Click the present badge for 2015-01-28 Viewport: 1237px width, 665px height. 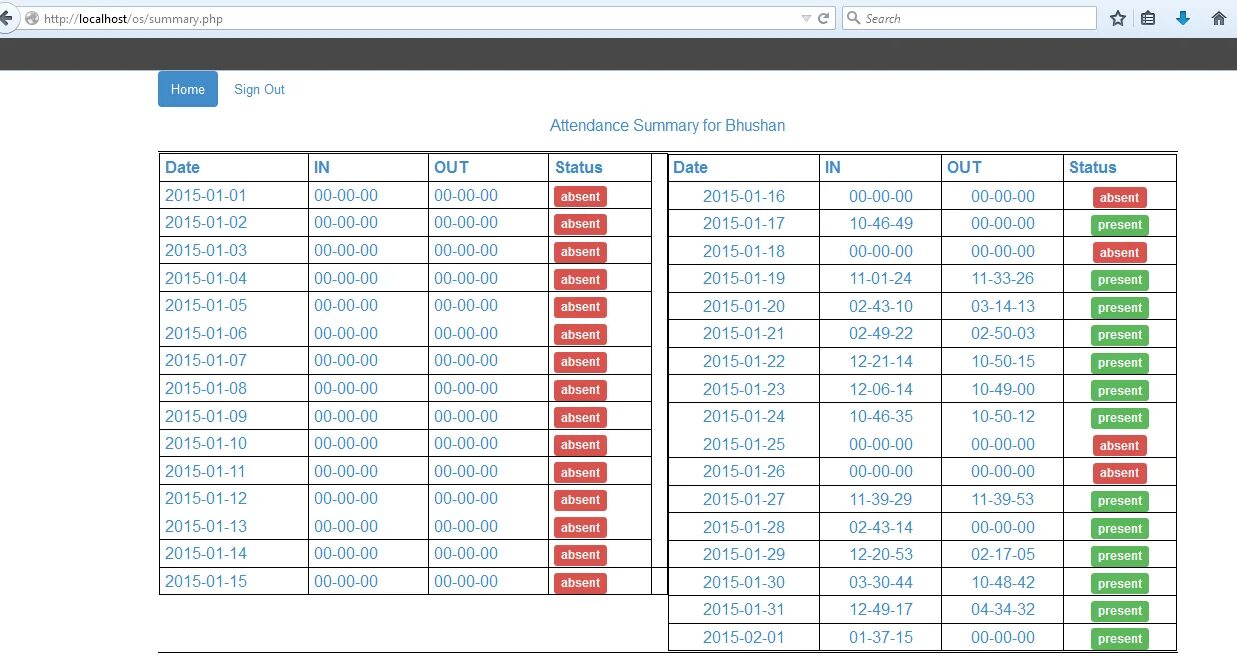1120,529
